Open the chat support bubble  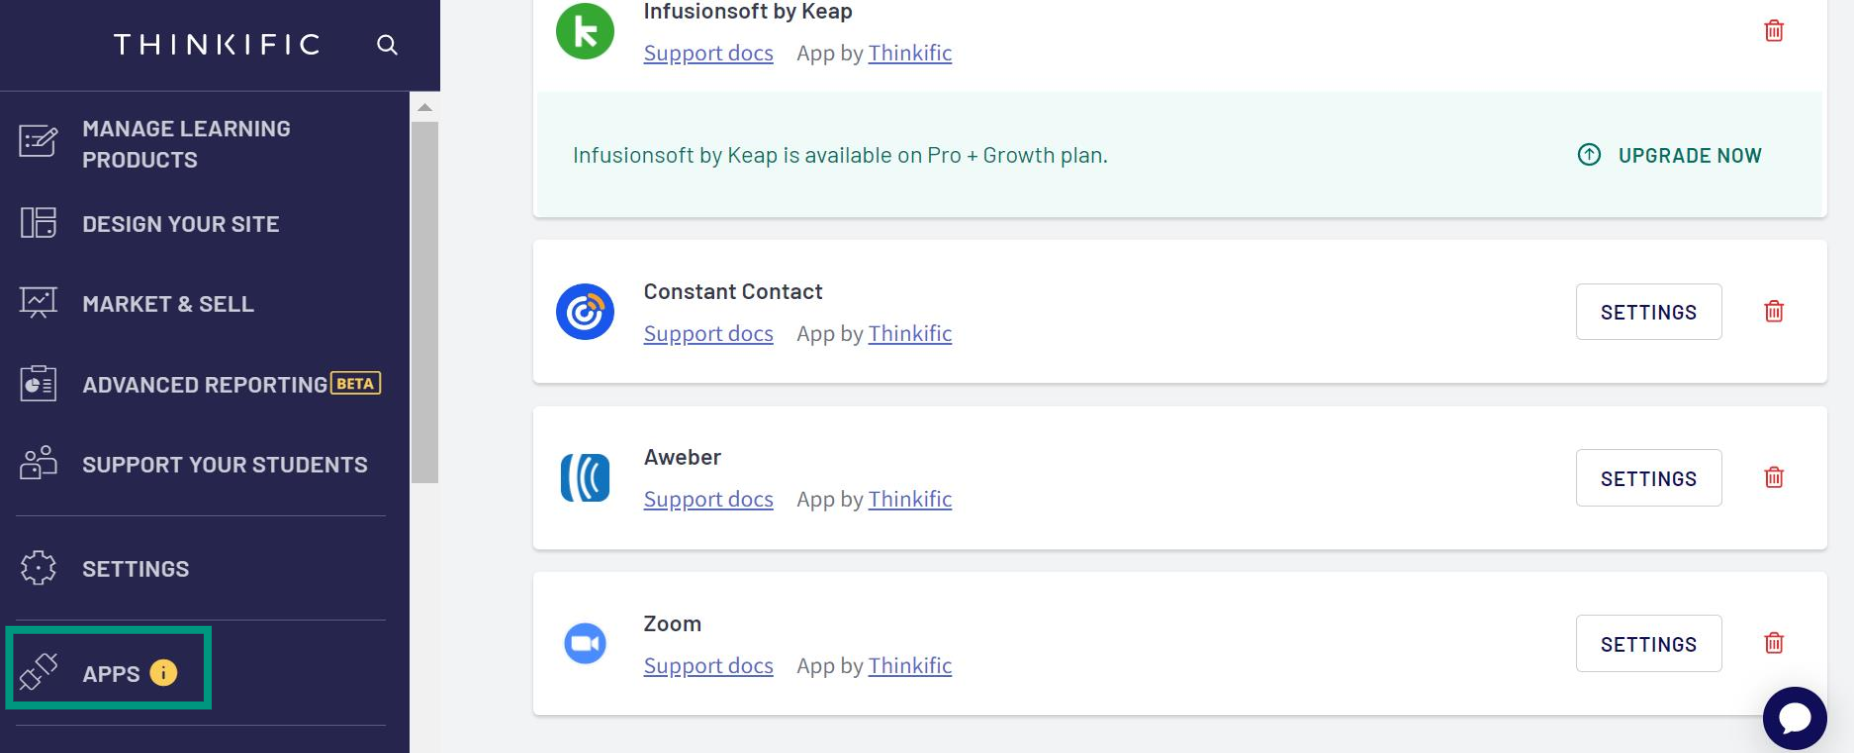(x=1794, y=718)
